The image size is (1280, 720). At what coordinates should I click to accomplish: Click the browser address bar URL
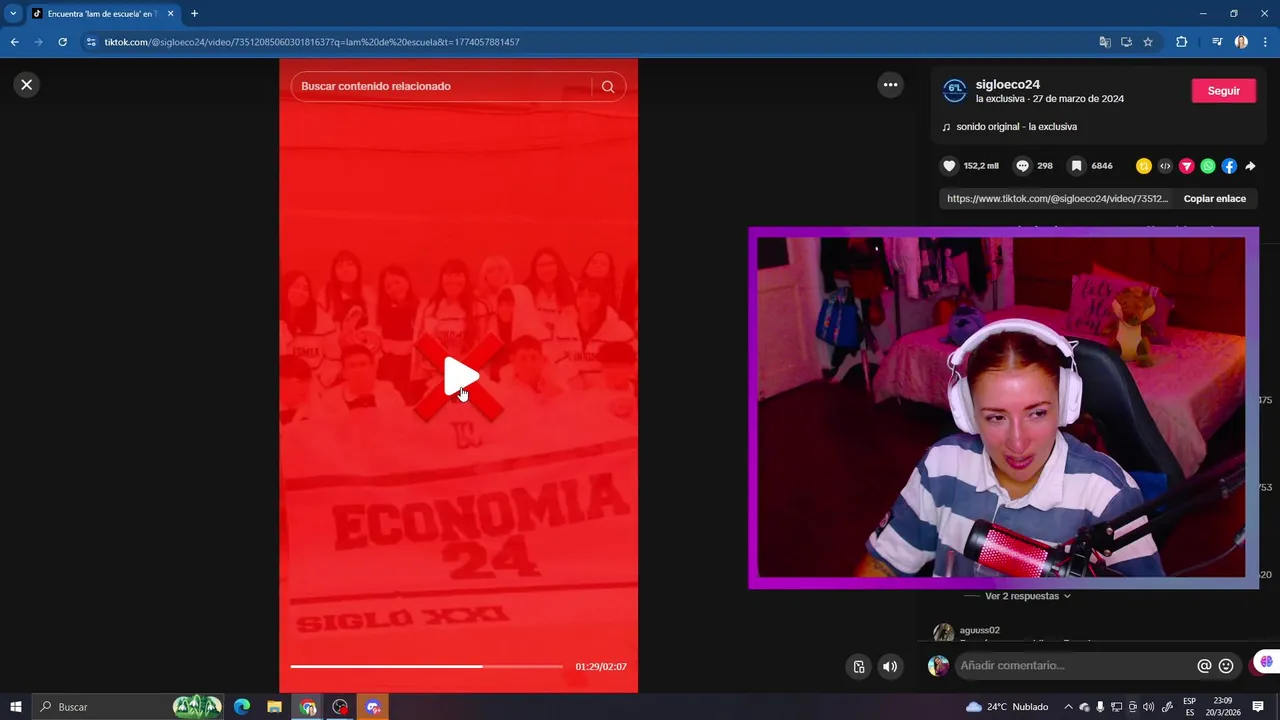[x=312, y=42]
